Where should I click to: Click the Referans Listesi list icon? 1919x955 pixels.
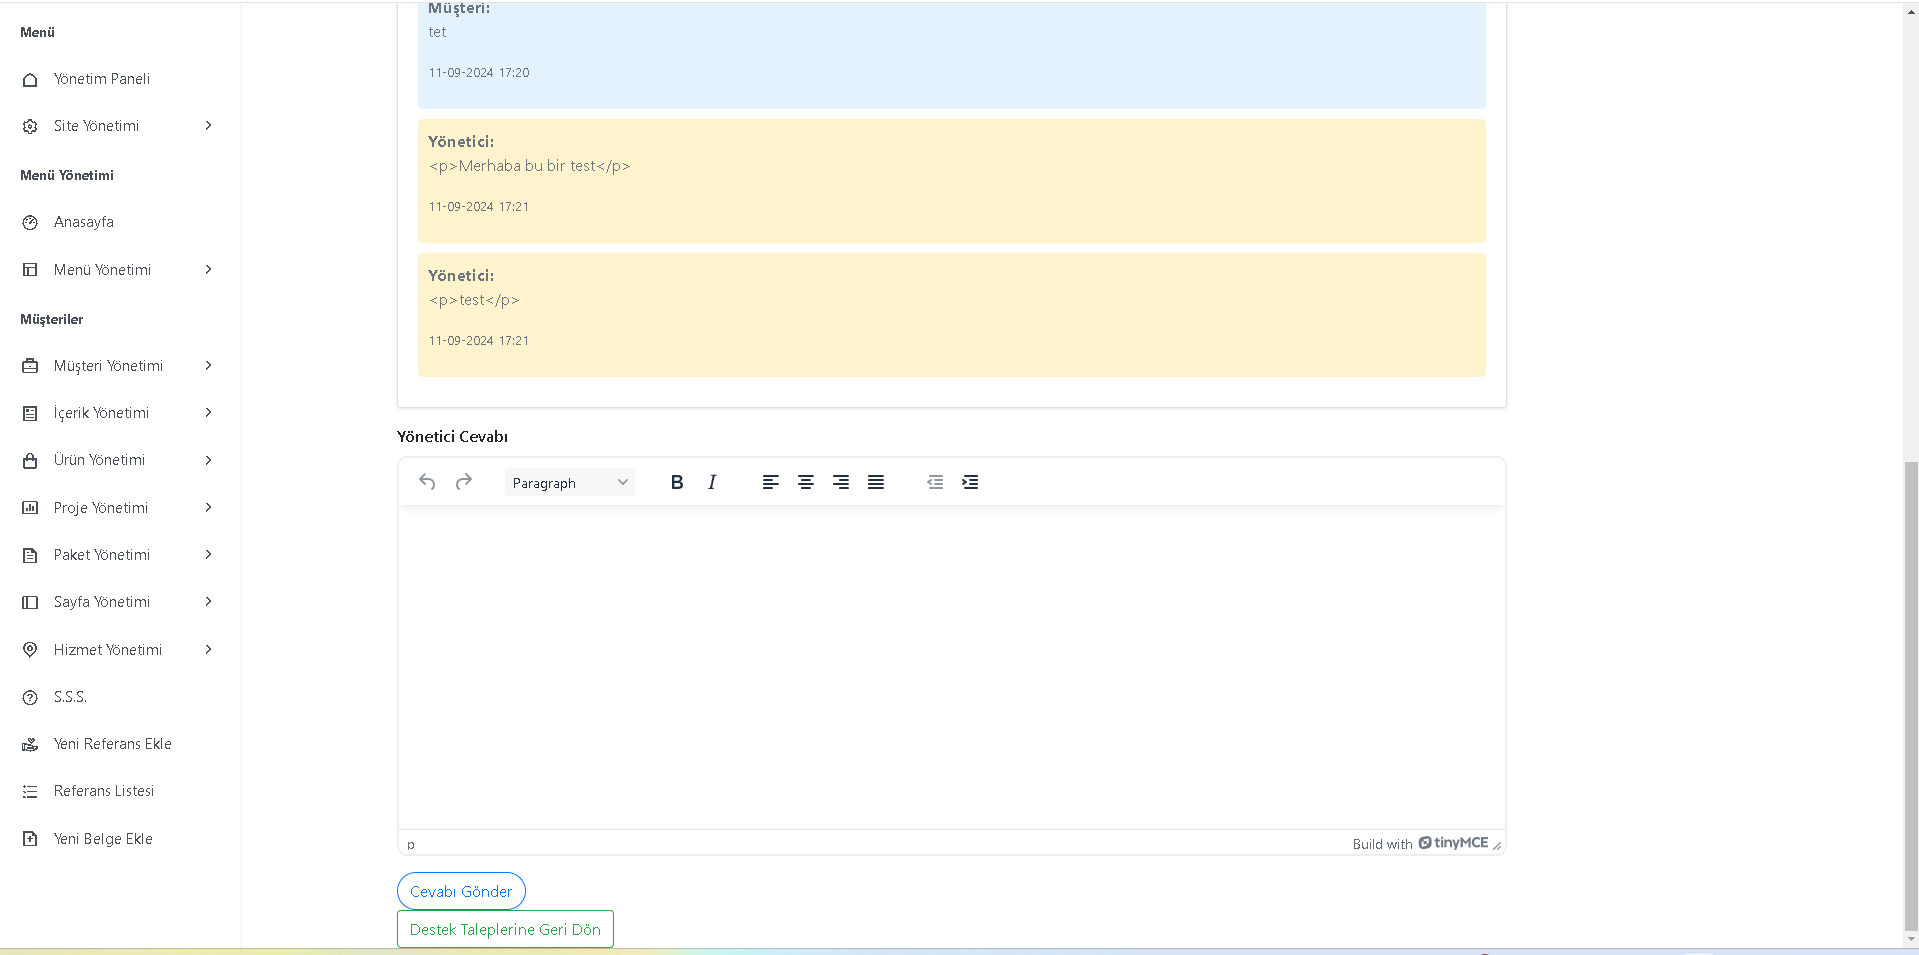[30, 791]
